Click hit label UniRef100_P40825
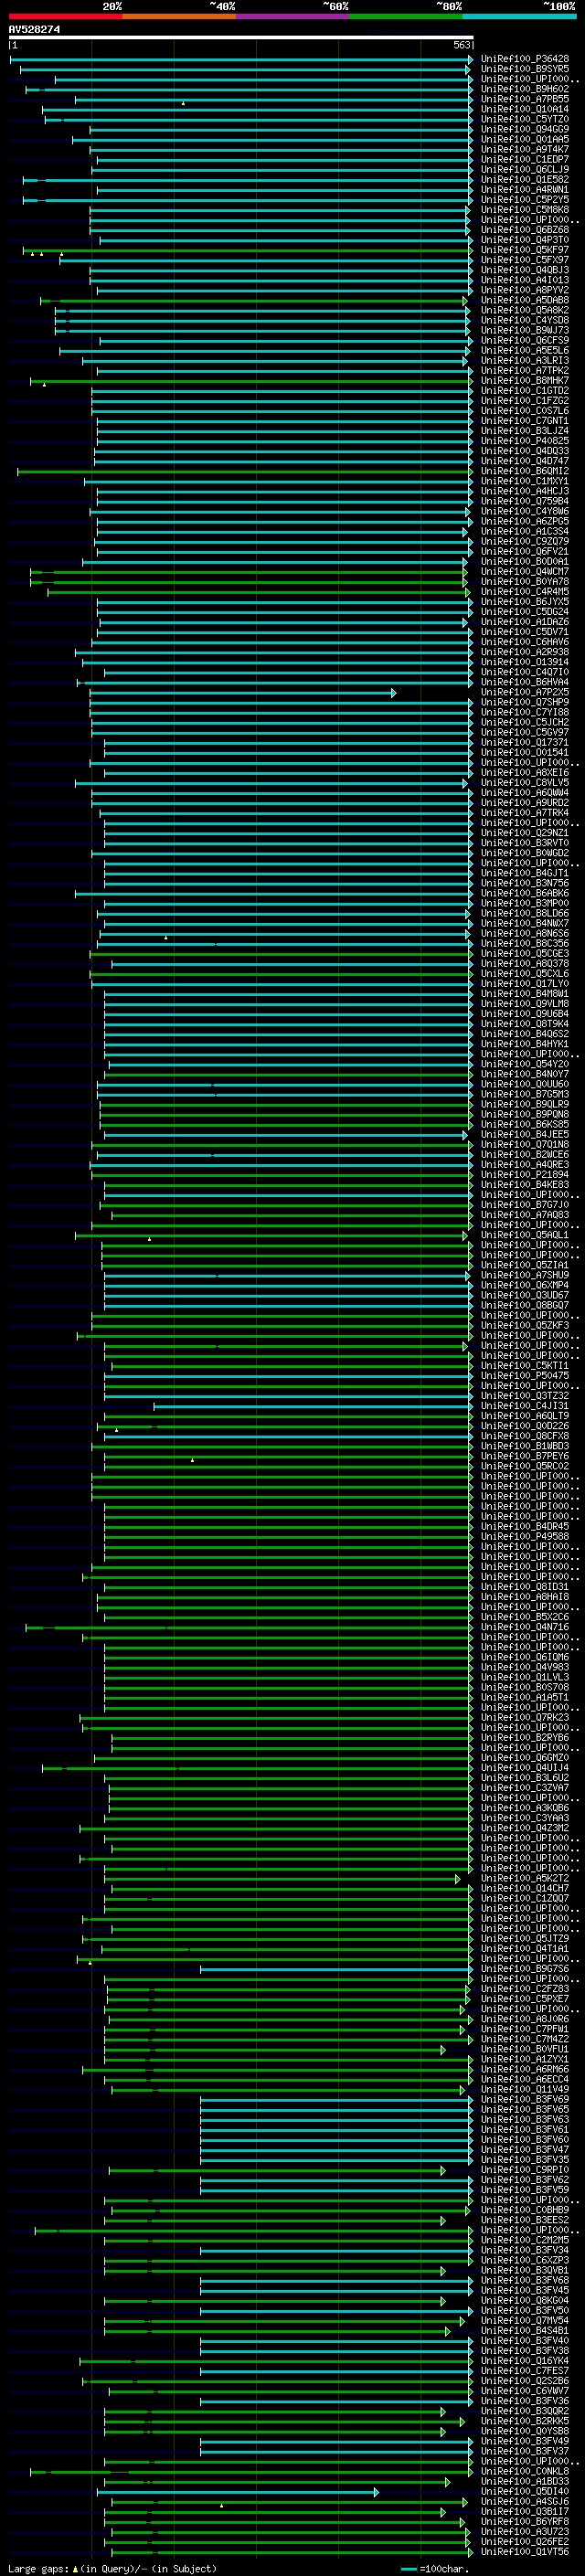The width and height of the screenshot is (585, 2576). tap(525, 441)
